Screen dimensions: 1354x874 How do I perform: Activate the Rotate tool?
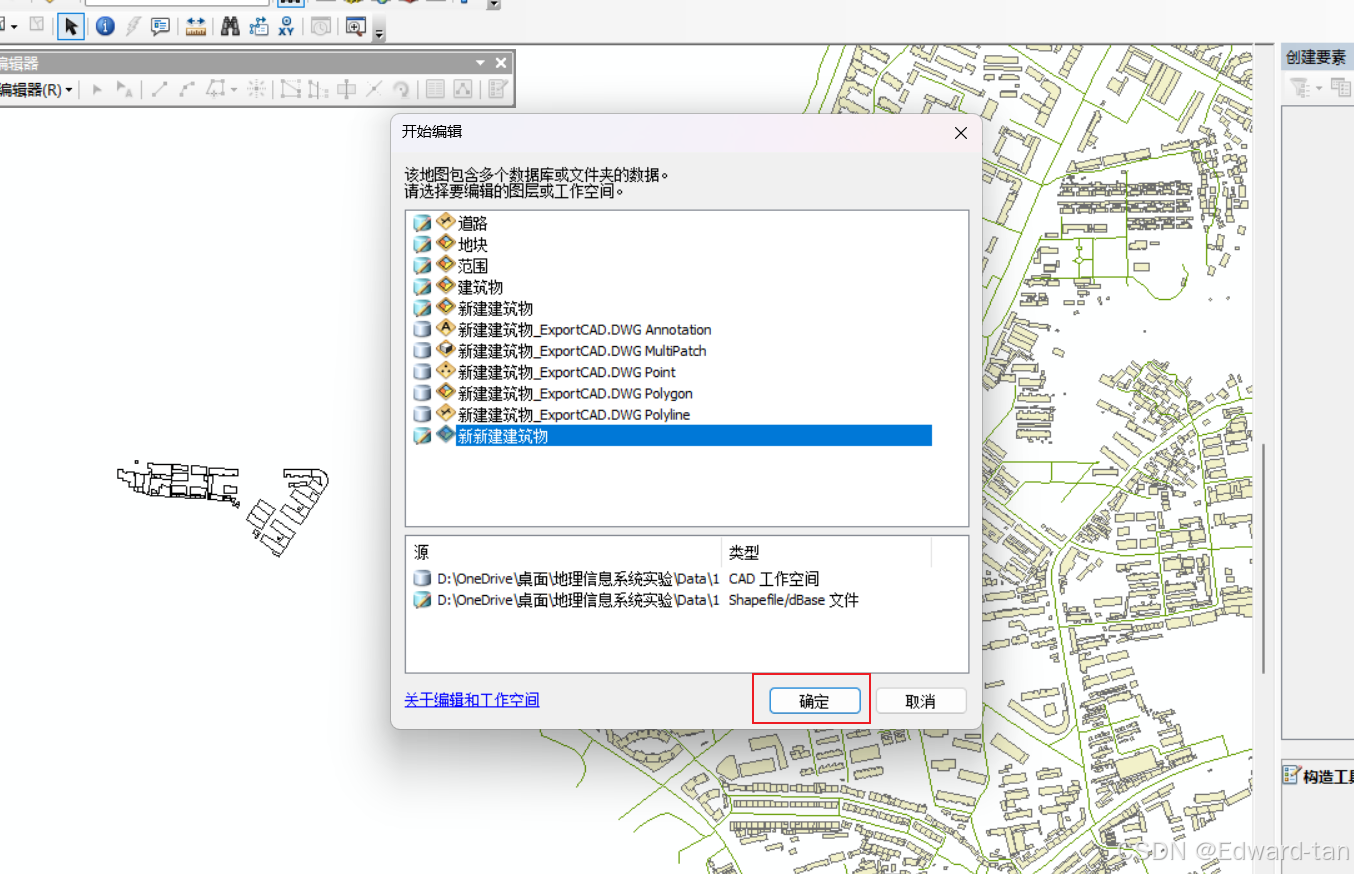[401, 90]
